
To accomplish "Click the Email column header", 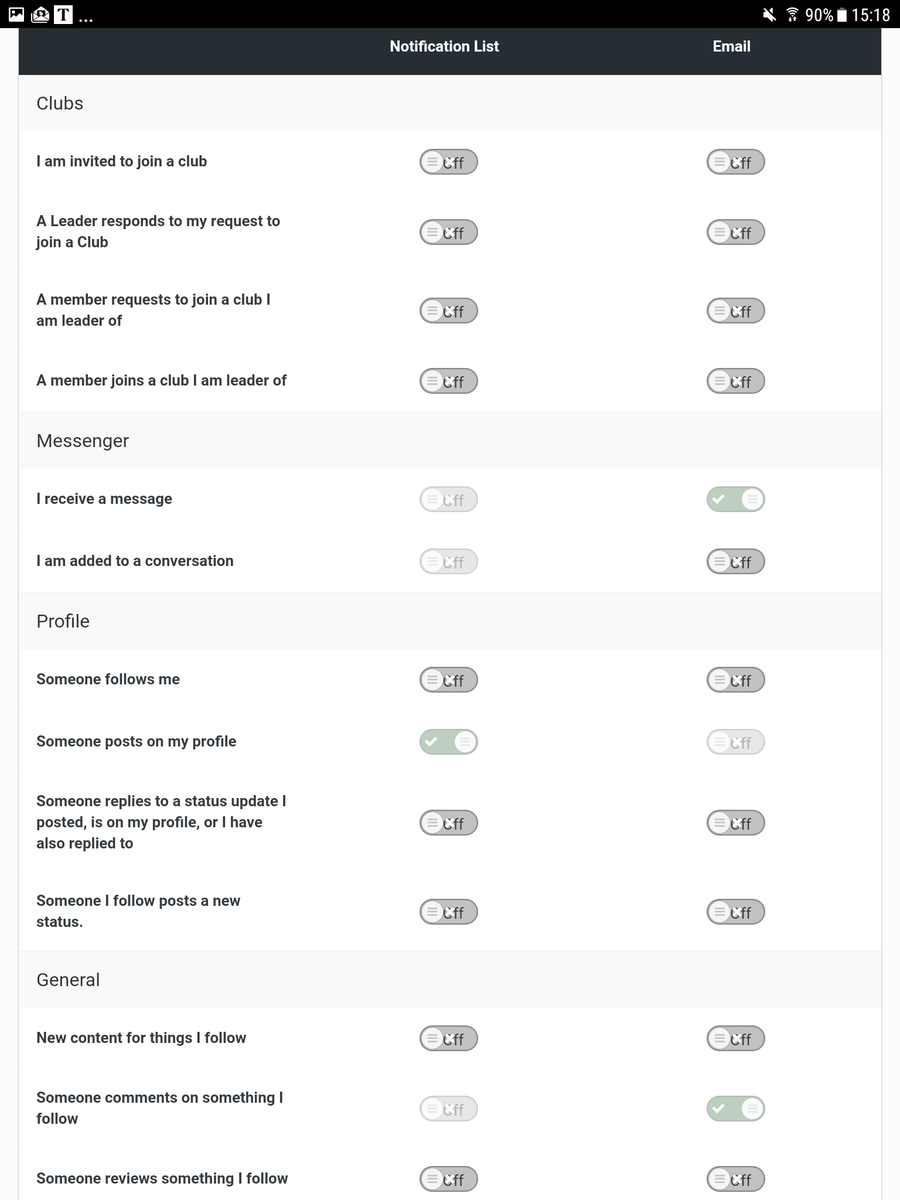I will (731, 46).
